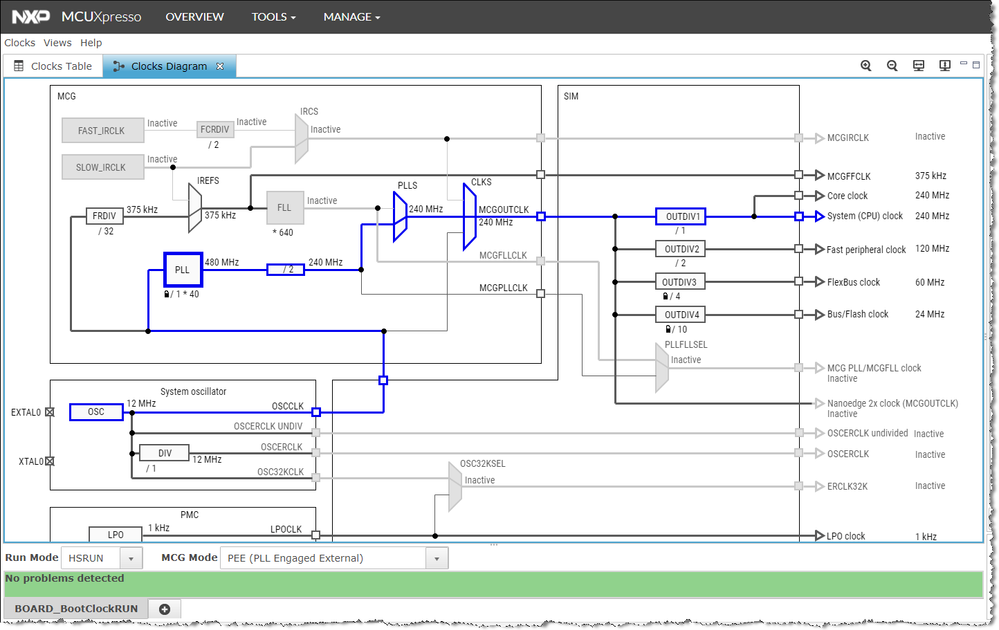
Task: Click the lock icon under OUTDIV3
Action: click(666, 296)
